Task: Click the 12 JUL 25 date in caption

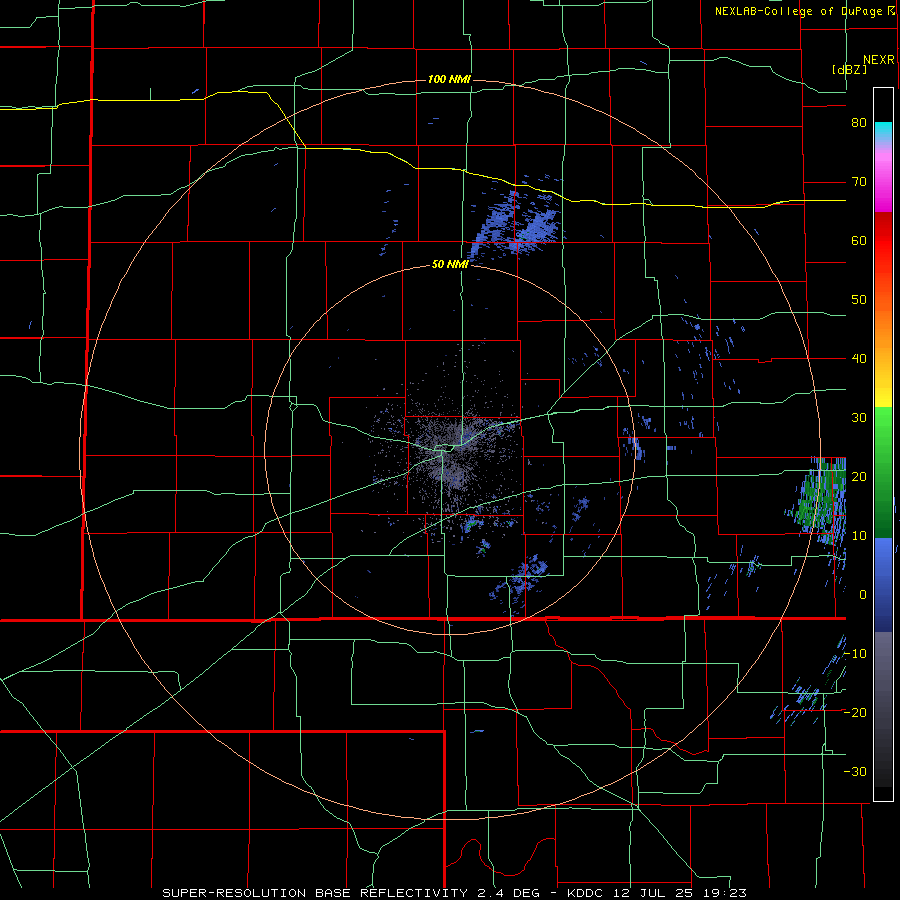Action: tap(653, 893)
